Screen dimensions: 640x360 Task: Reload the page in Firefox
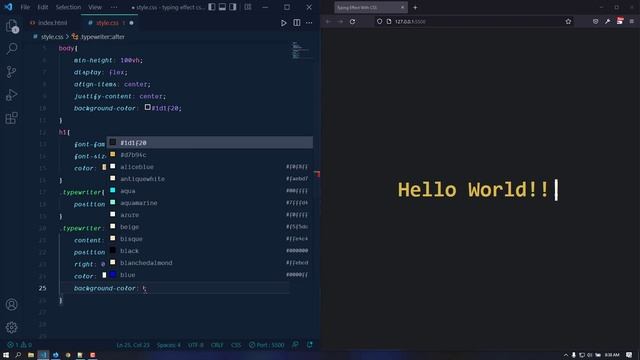[x=352, y=21]
